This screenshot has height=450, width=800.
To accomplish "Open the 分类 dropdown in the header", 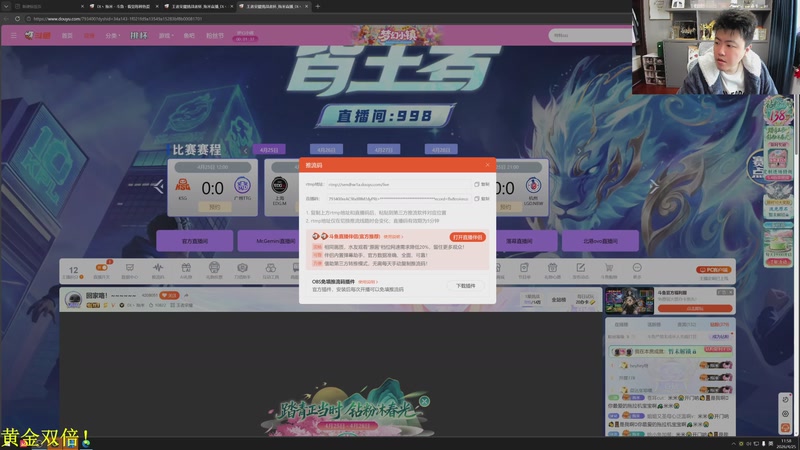I will [112, 36].
